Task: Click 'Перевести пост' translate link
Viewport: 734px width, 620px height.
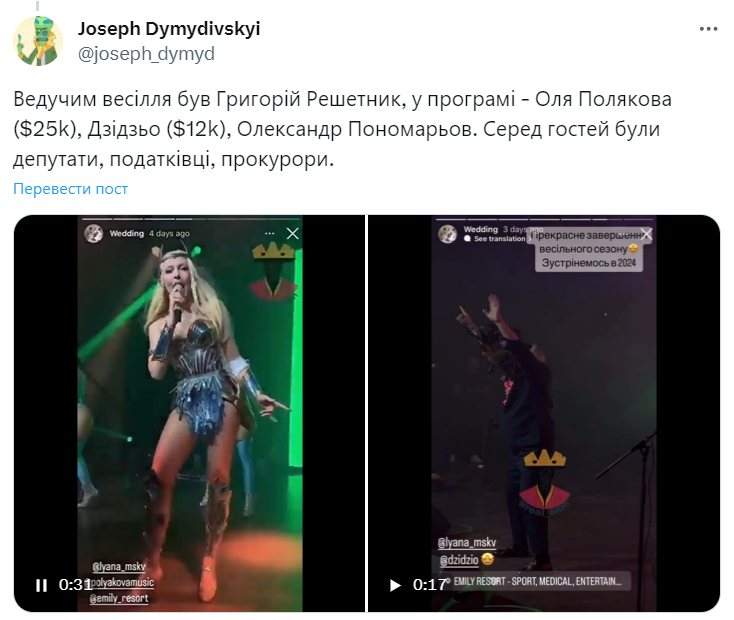Action: (70, 189)
